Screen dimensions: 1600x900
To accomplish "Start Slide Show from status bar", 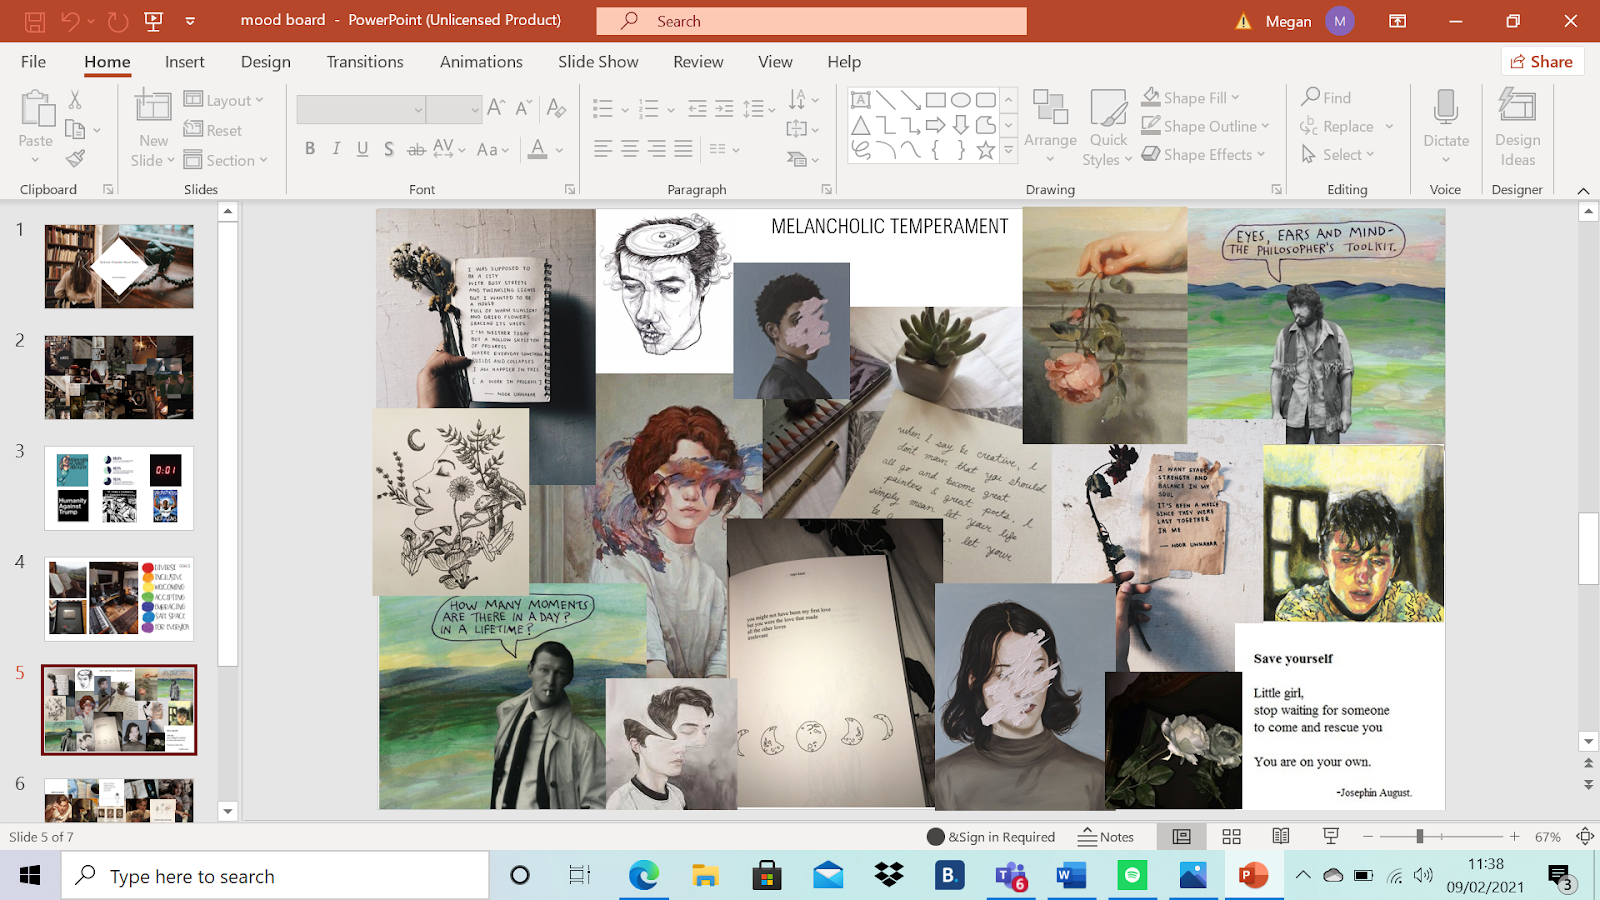I will (1331, 836).
